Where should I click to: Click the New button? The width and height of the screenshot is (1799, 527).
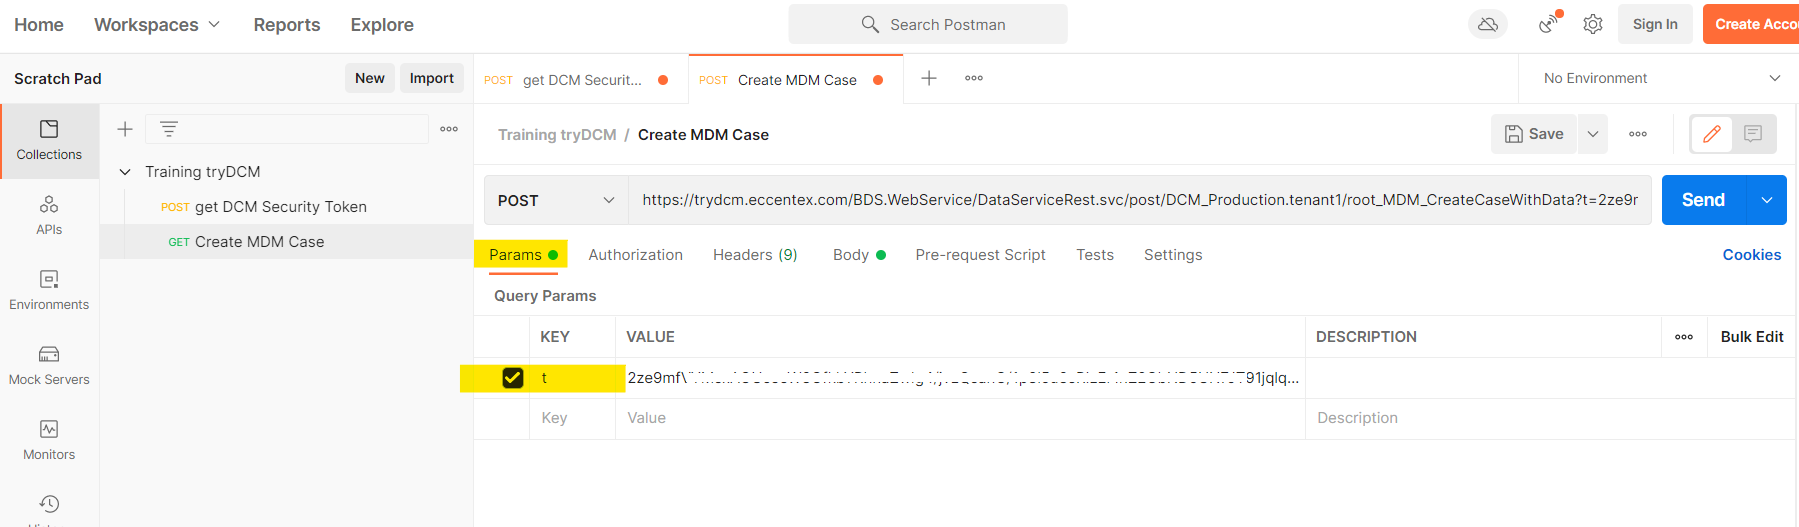370,78
